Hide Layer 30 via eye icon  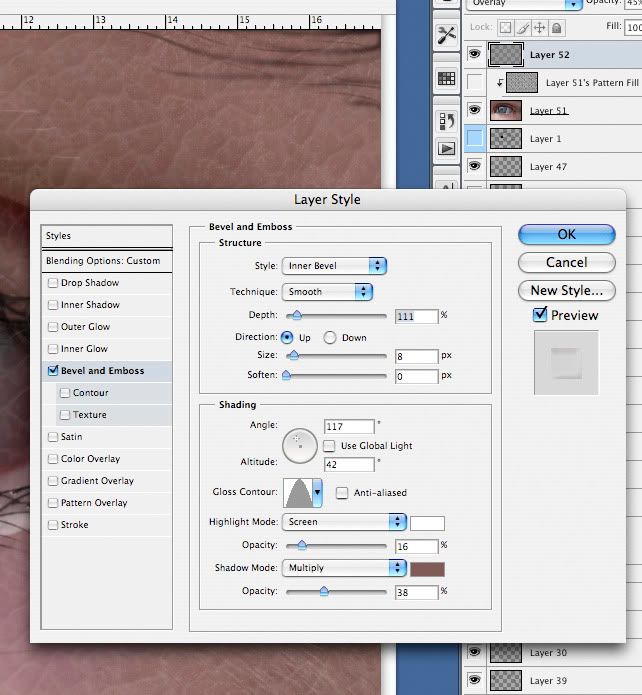tap(474, 652)
